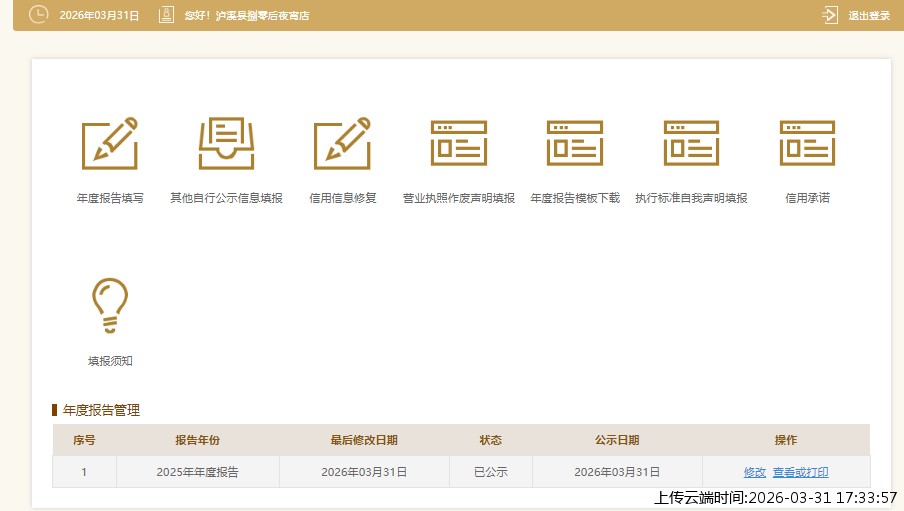Open 查看或打印 for the 2025 report
This screenshot has width=904, height=511.
(x=800, y=472)
